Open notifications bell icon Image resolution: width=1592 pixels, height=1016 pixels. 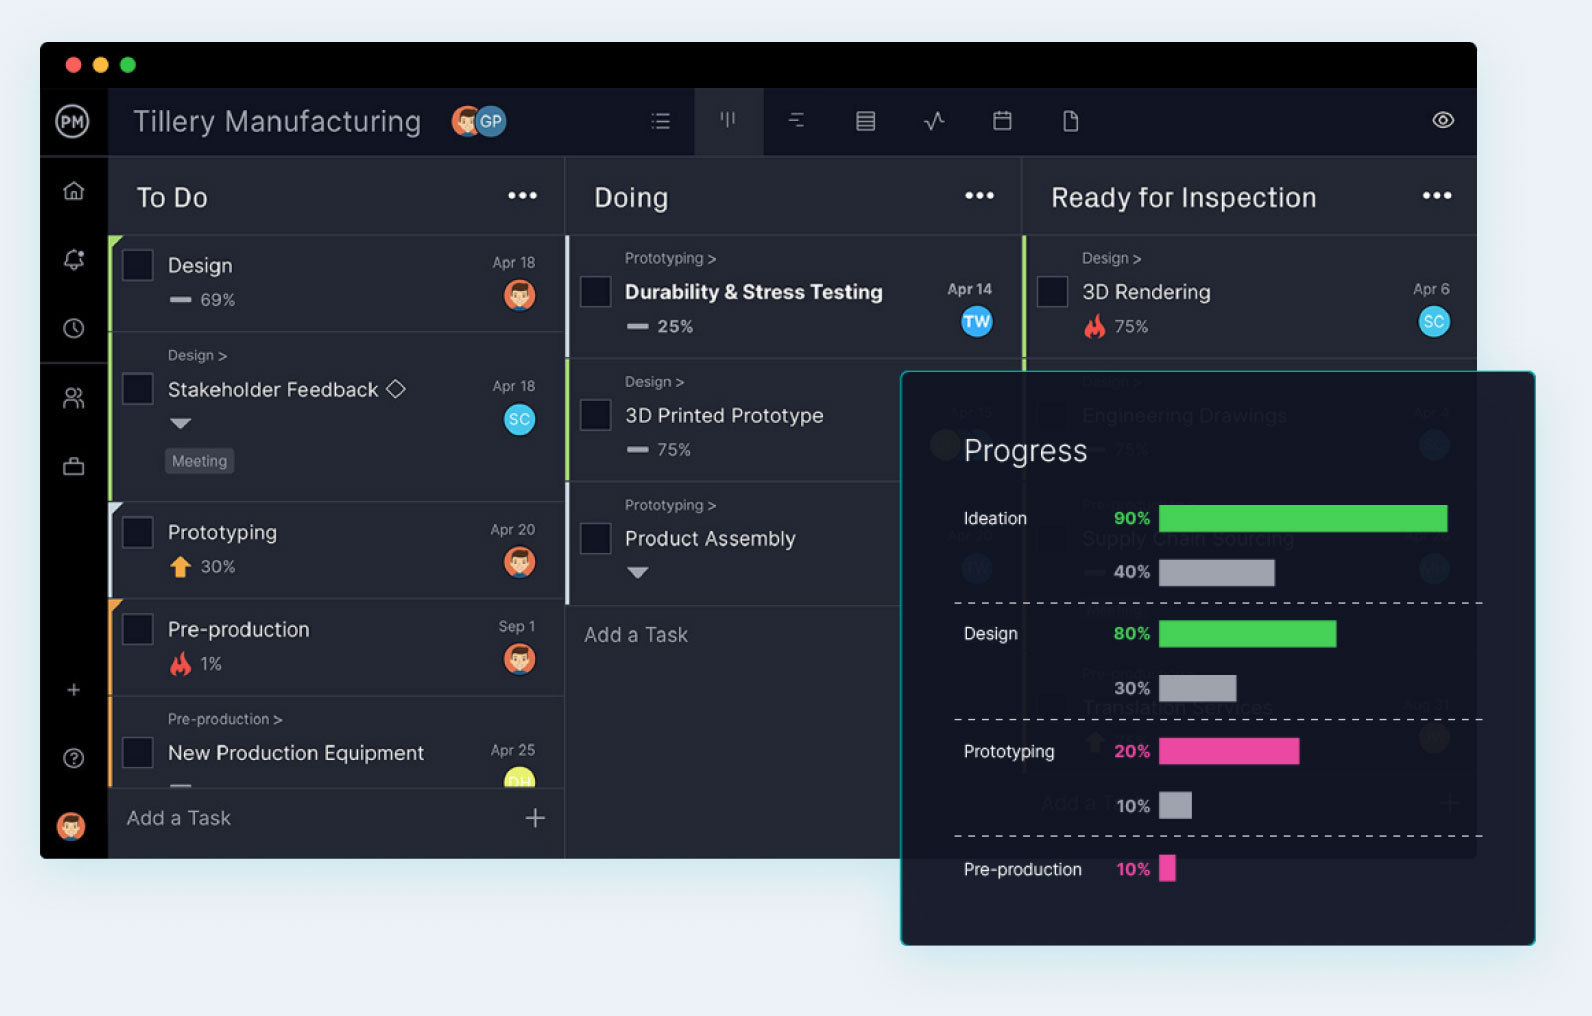tap(73, 259)
